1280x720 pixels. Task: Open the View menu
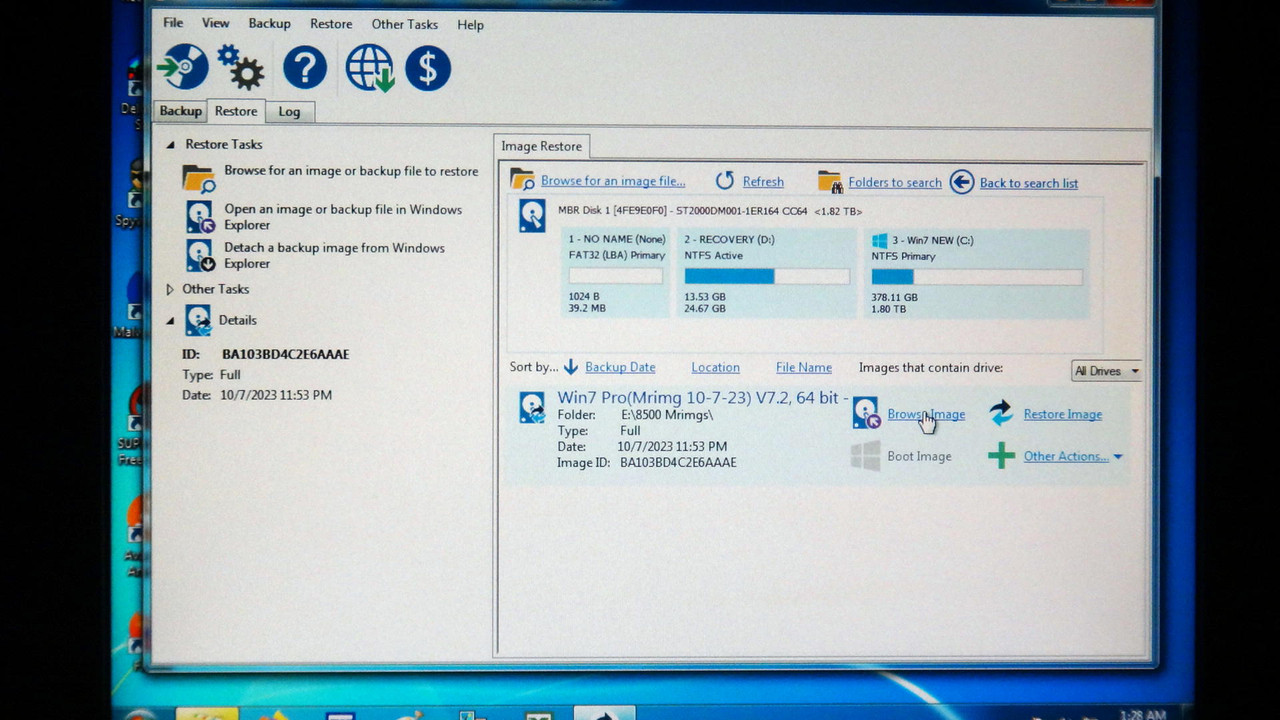pyautogui.click(x=215, y=23)
